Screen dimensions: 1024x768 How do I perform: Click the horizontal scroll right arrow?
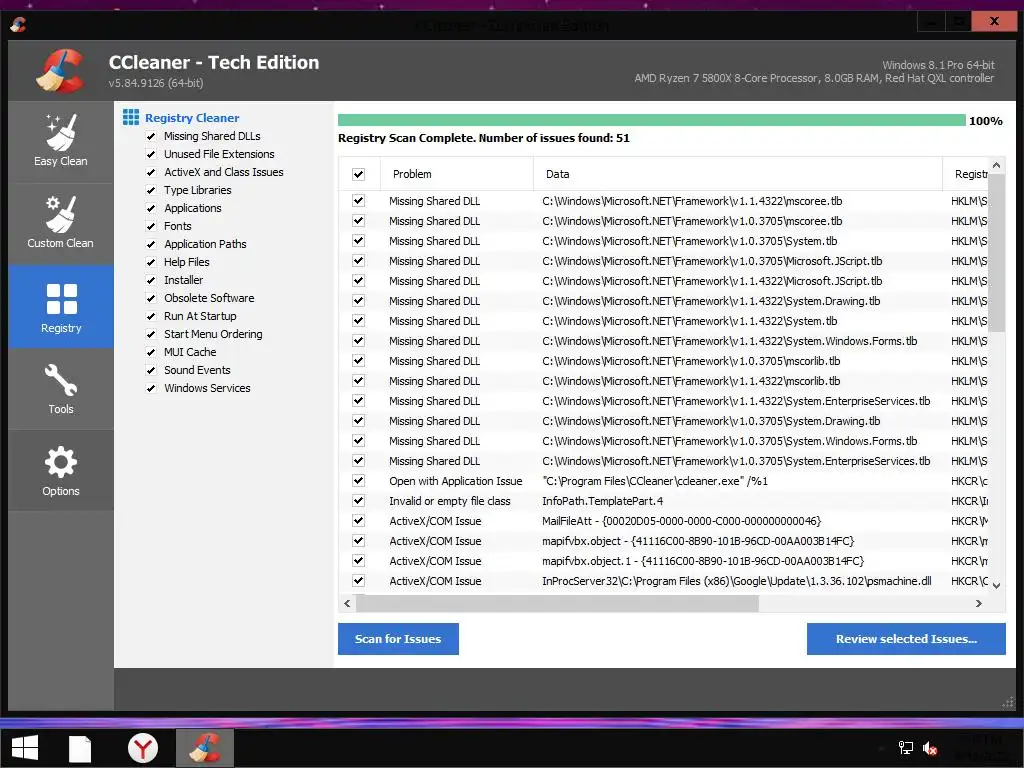[x=978, y=603]
